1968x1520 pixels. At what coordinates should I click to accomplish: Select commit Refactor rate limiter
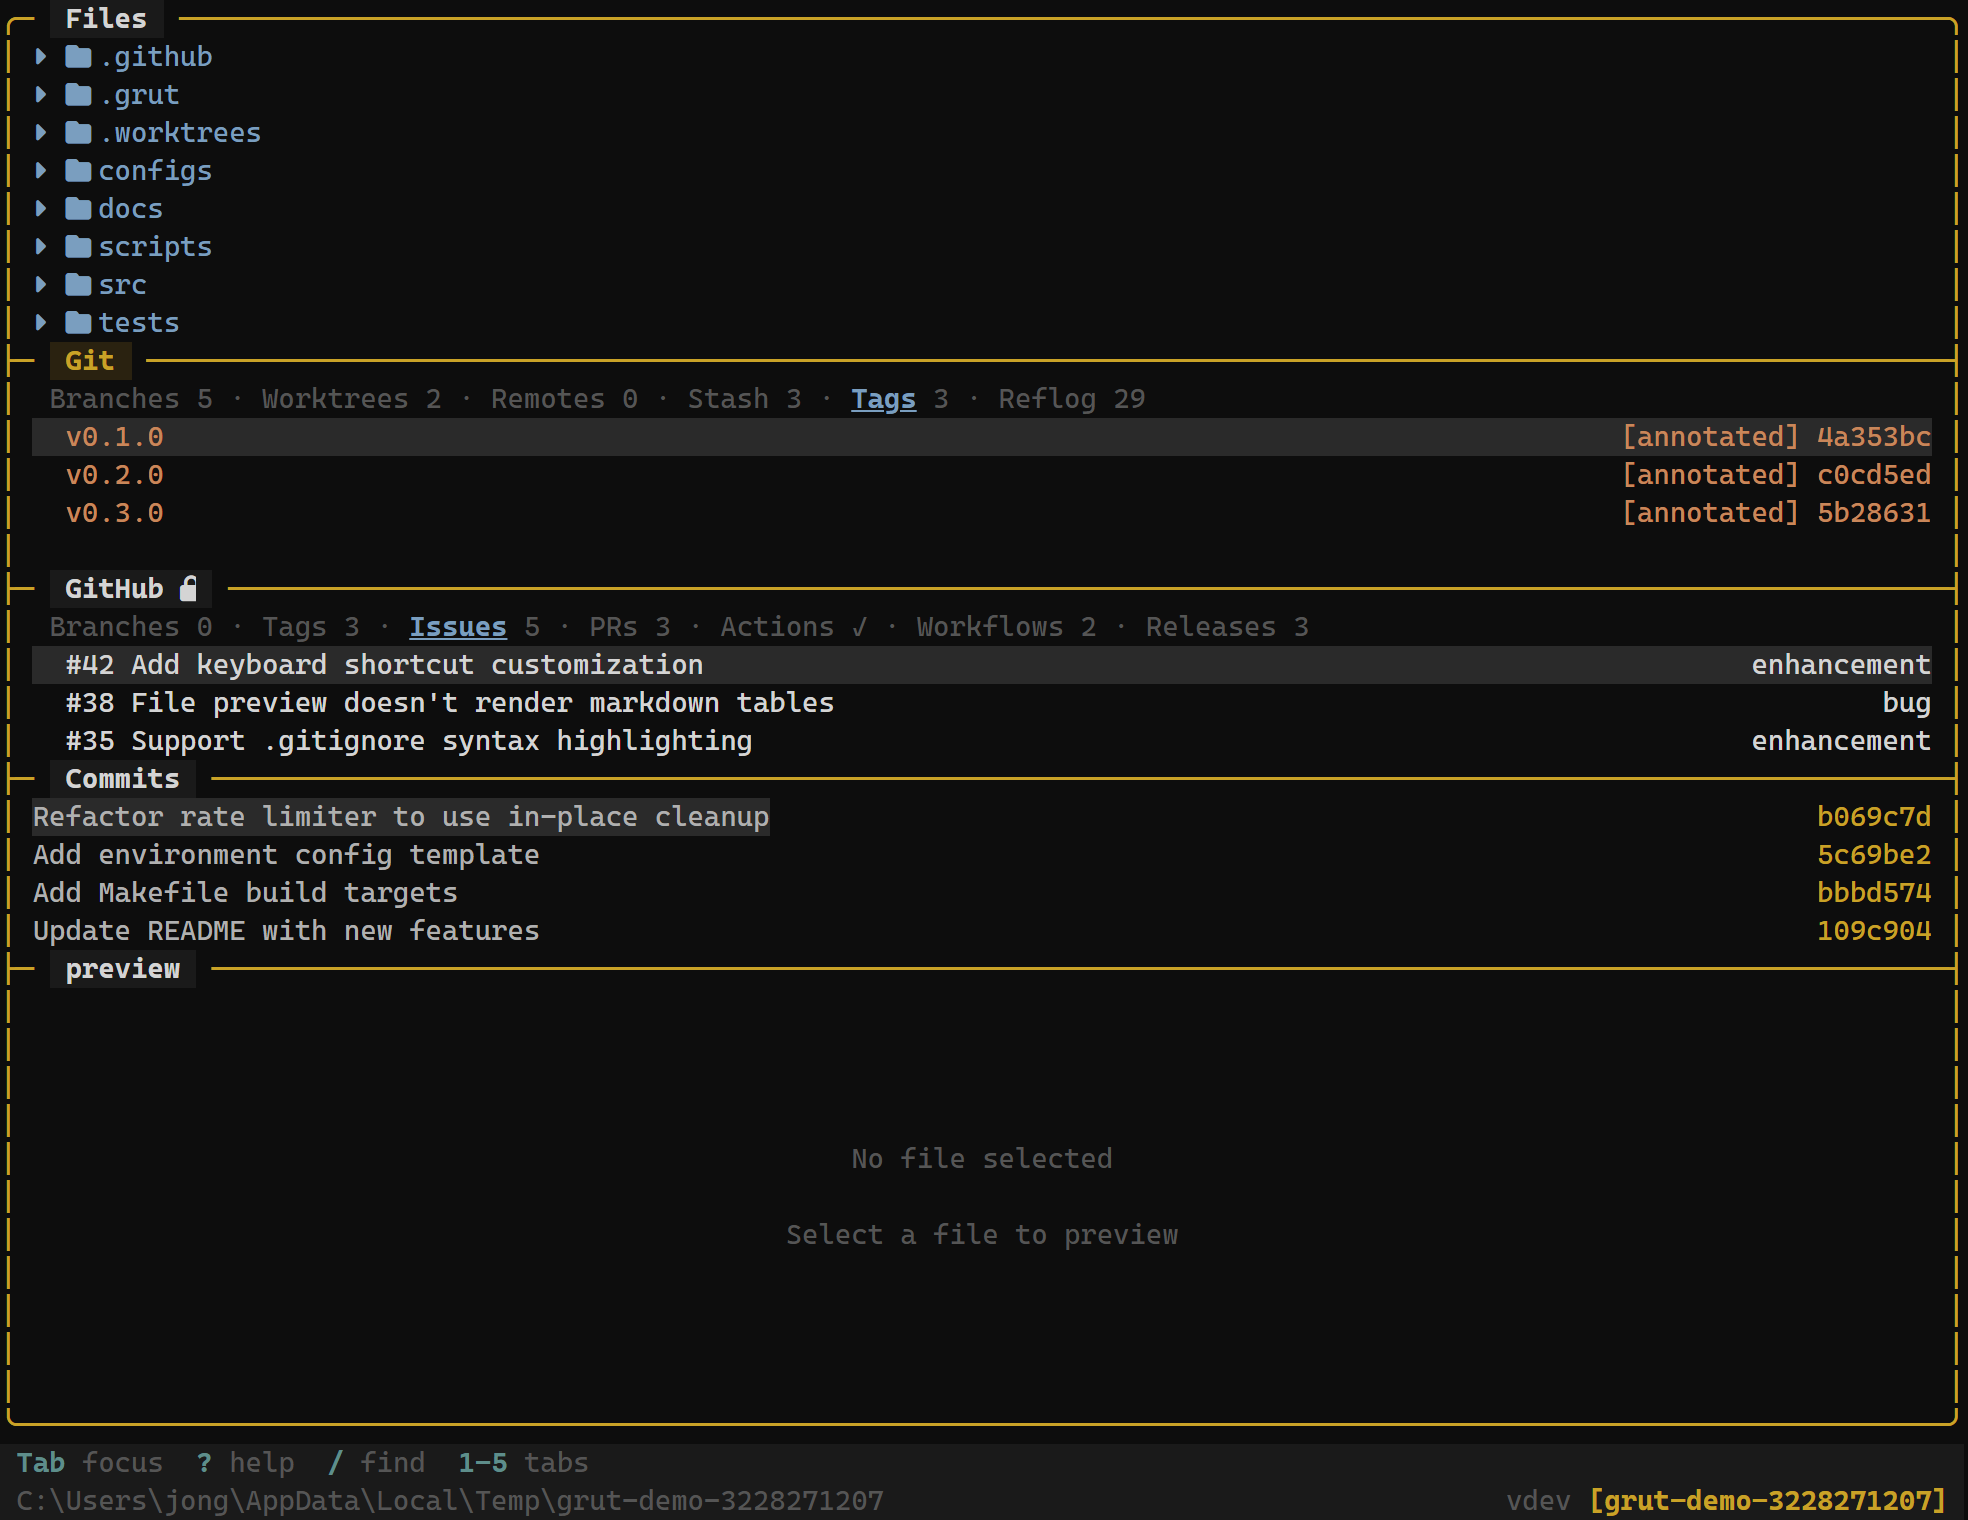(982, 817)
